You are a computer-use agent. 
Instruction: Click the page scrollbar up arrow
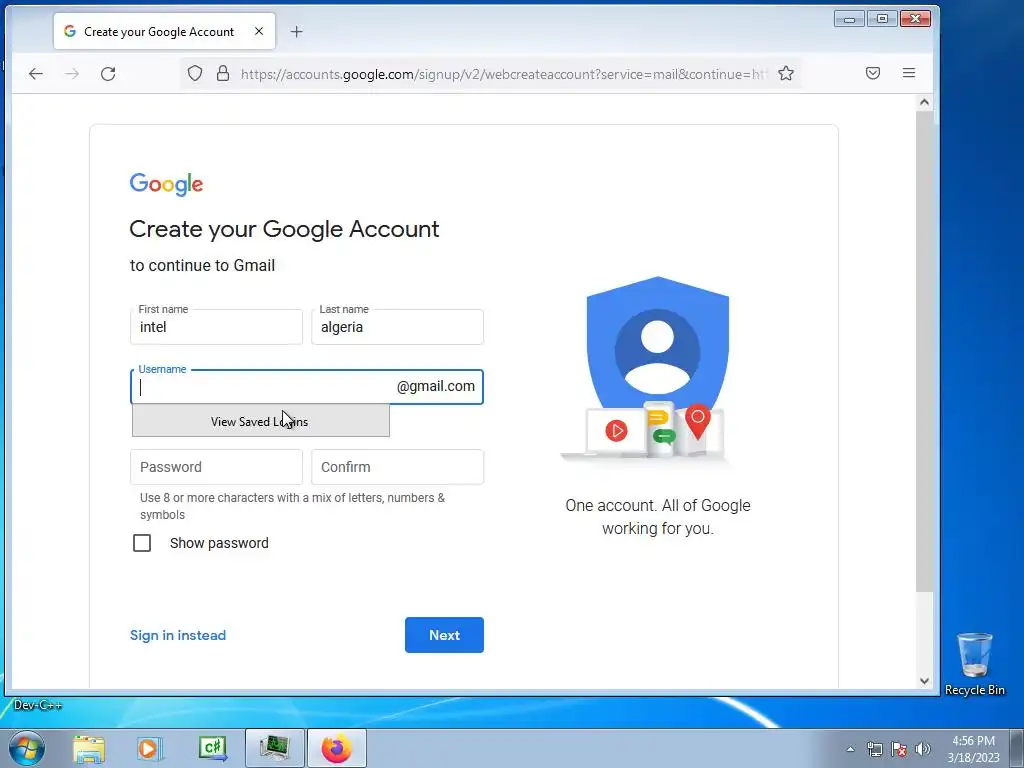pyautogui.click(x=924, y=102)
